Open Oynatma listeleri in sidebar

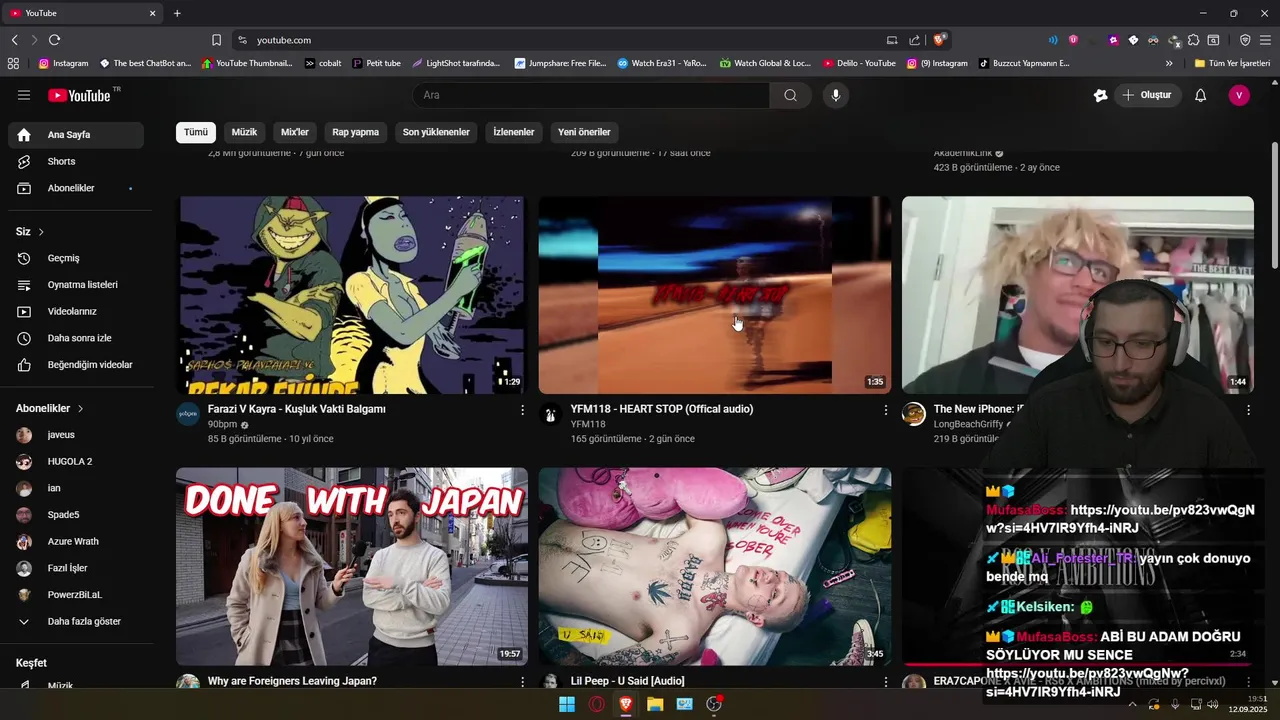coord(76,285)
